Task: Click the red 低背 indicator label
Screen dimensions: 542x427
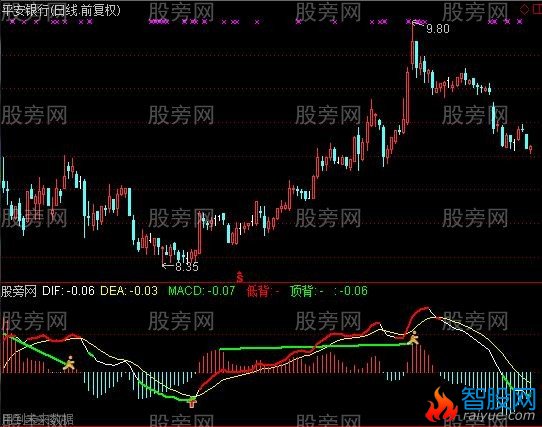Action: click(x=258, y=291)
